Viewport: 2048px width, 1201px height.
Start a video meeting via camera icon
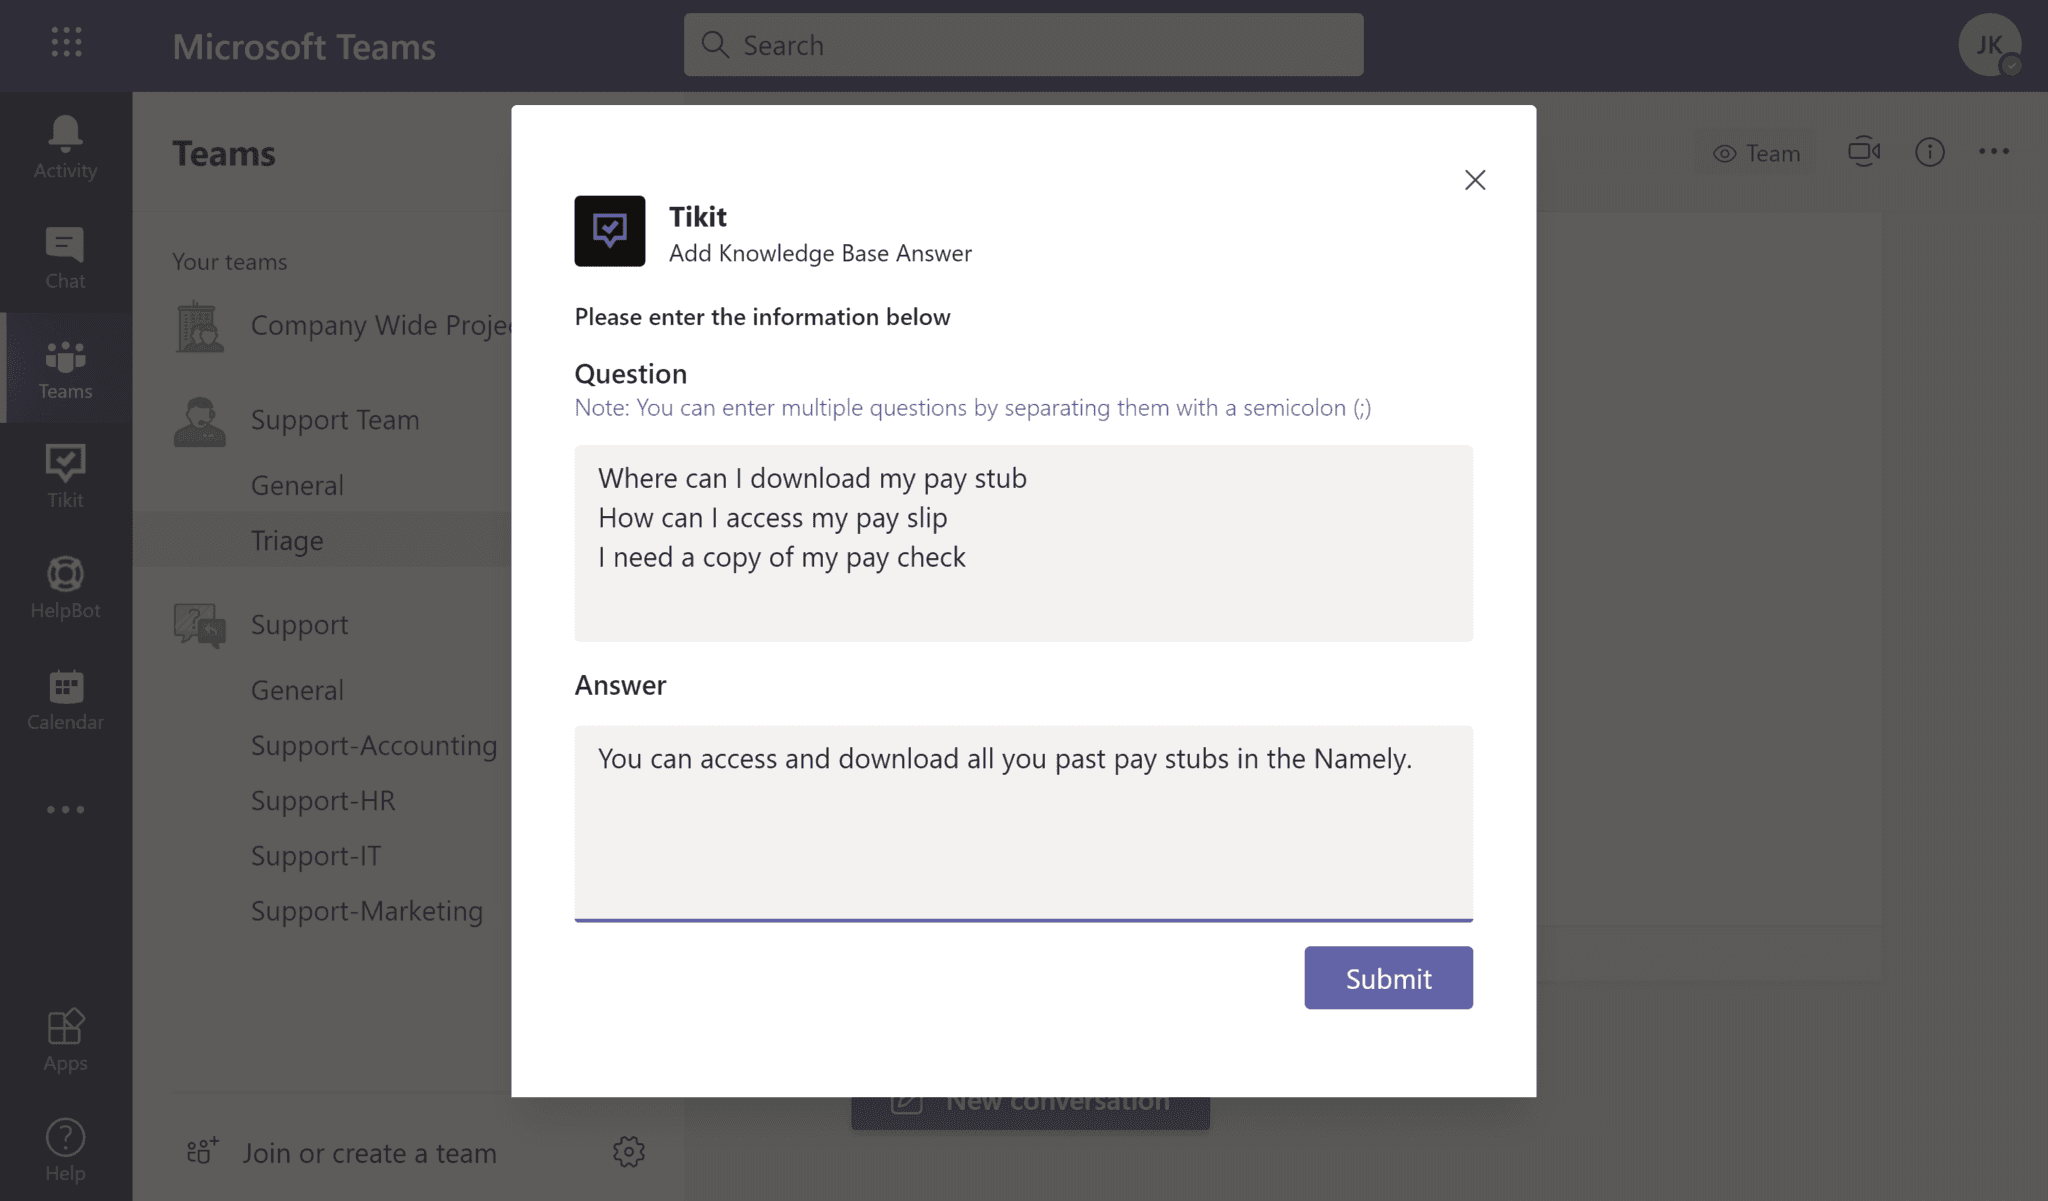click(1863, 152)
